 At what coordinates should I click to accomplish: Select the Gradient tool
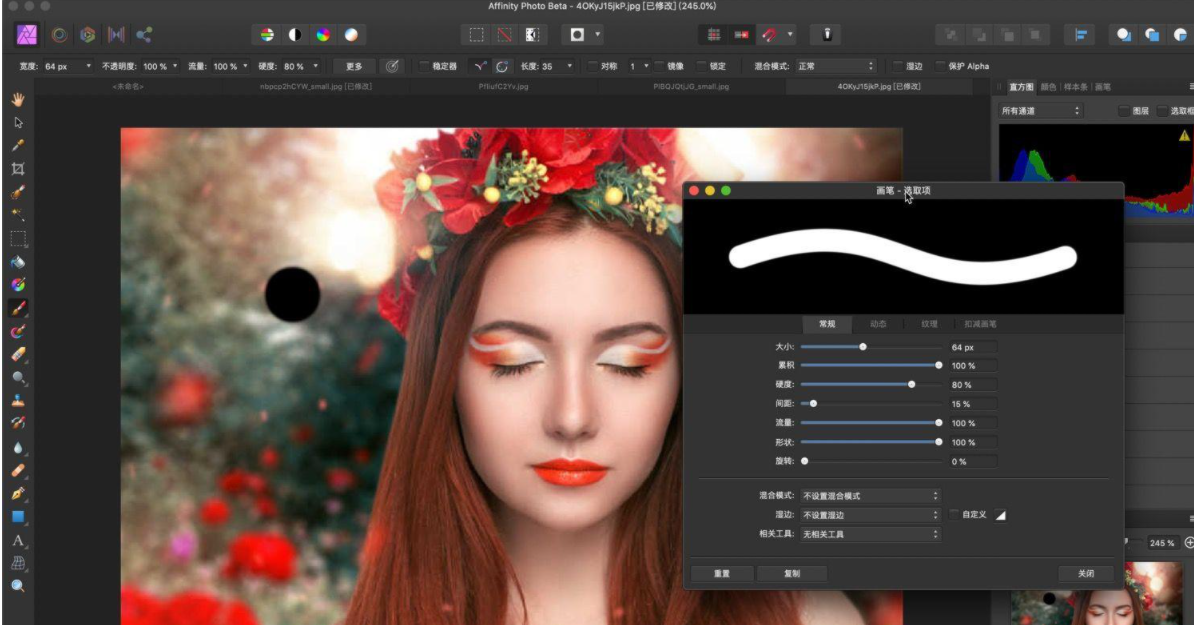[x=18, y=285]
